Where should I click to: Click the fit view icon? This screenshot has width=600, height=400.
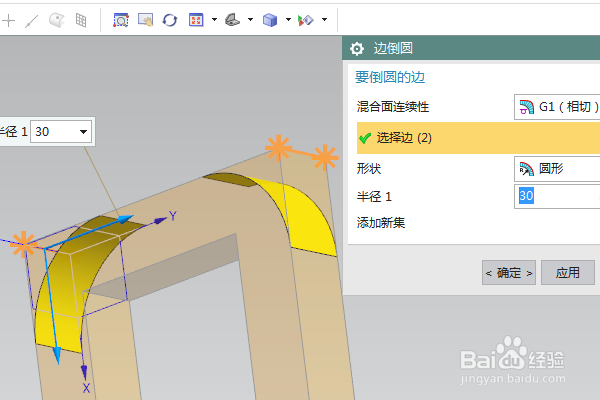(196, 20)
